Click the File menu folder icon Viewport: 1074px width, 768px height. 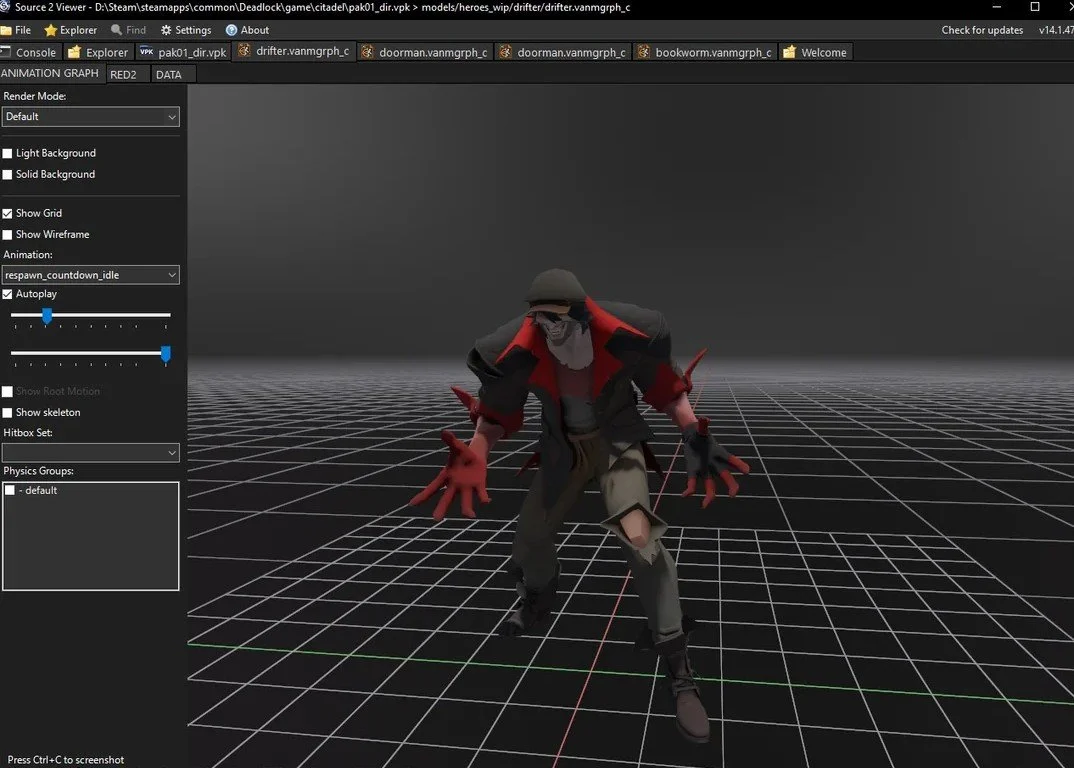click(x=6, y=30)
